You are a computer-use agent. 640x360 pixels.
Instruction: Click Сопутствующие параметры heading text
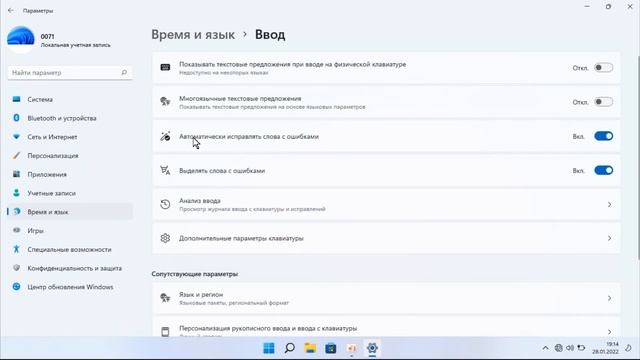click(x=195, y=274)
